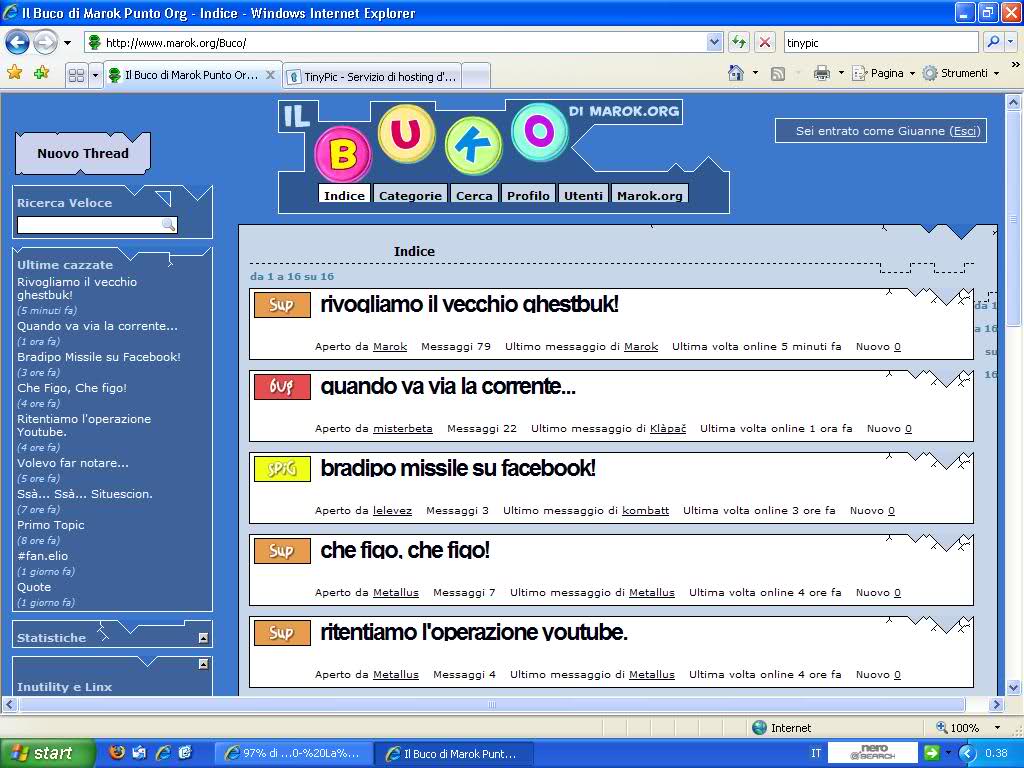Click the Print icon
Image resolution: width=1024 pixels, height=768 pixels.
pyautogui.click(x=822, y=72)
